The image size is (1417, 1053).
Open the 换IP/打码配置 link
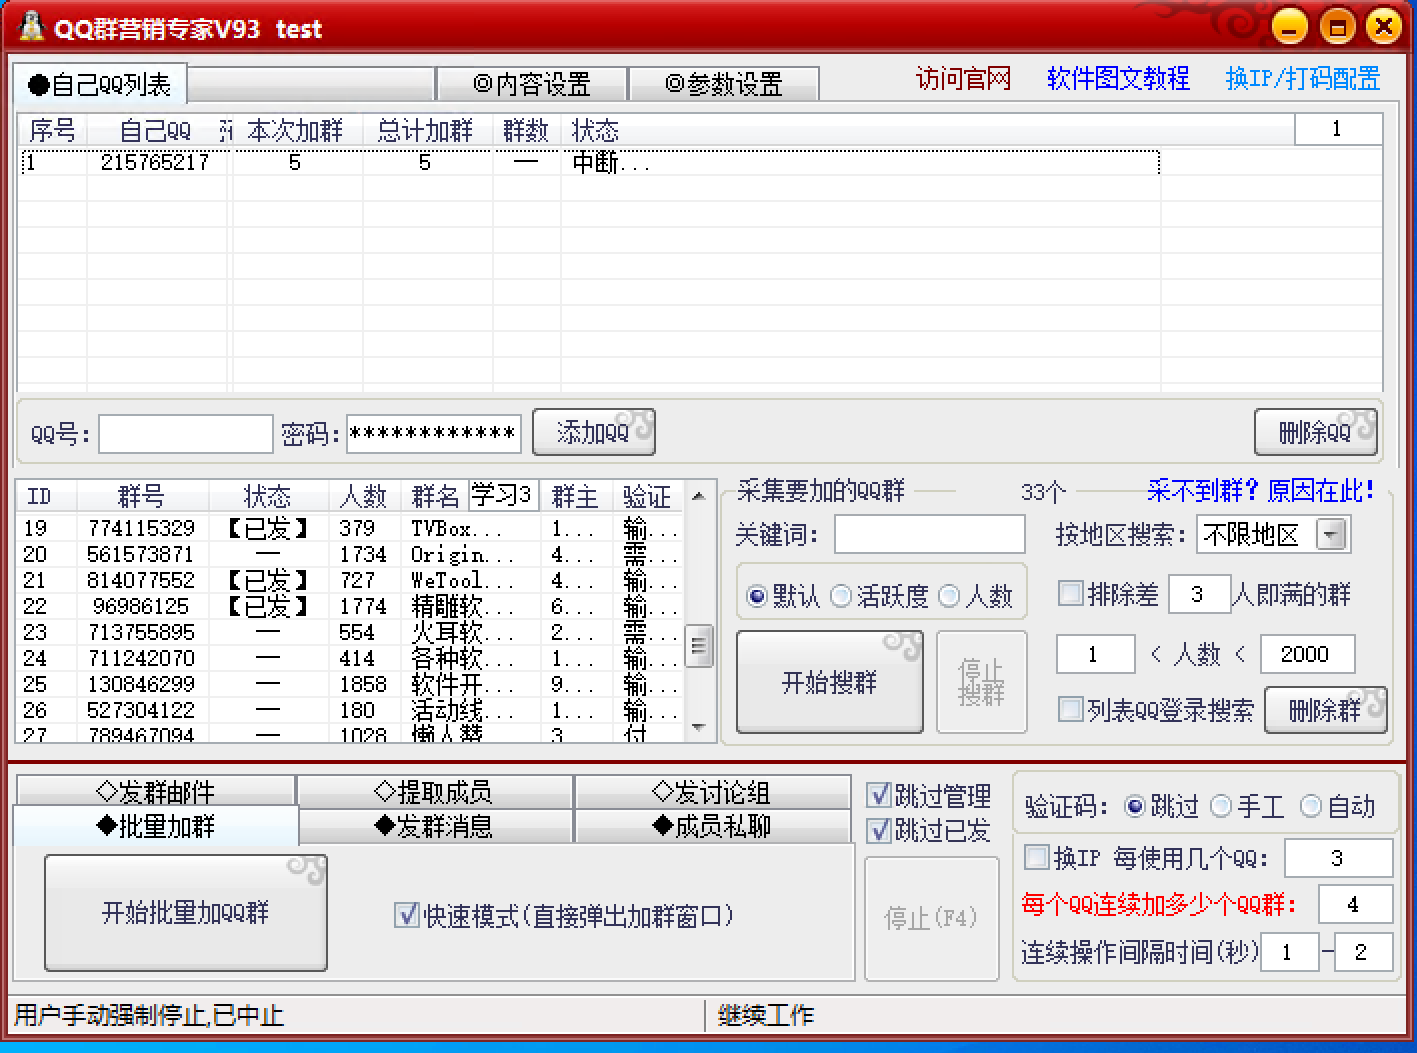tap(1302, 79)
